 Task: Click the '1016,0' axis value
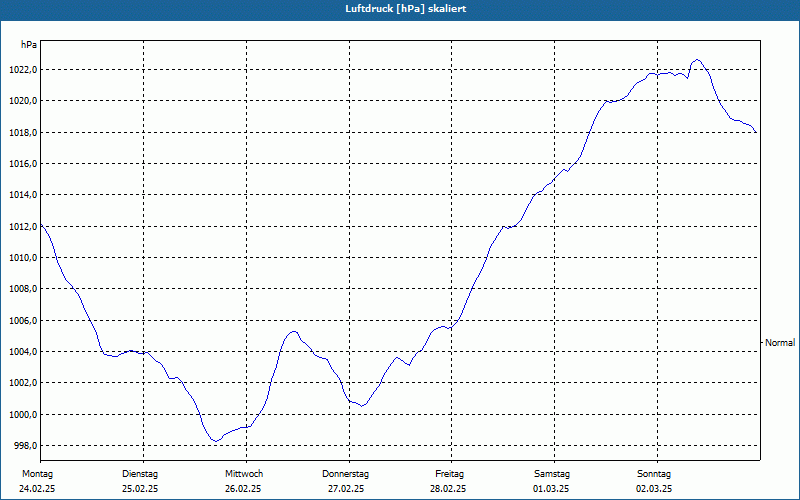[x=23, y=164]
